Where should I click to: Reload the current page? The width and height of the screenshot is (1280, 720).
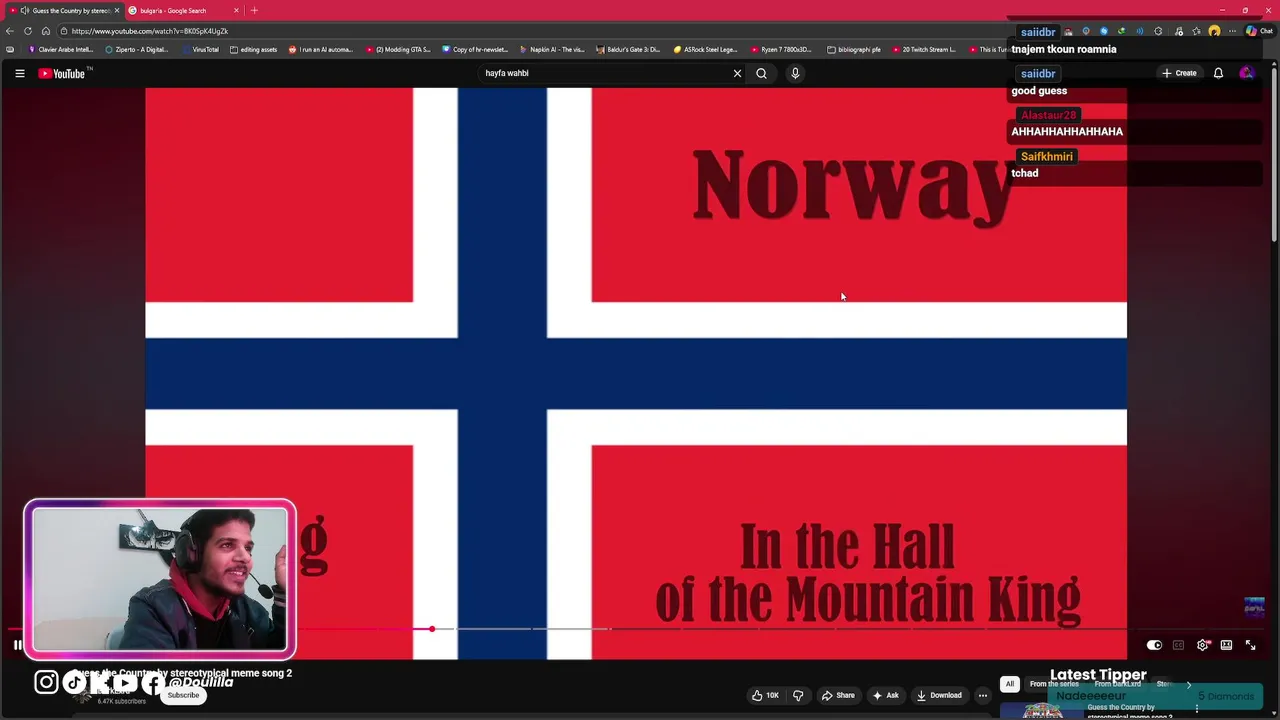click(x=28, y=31)
